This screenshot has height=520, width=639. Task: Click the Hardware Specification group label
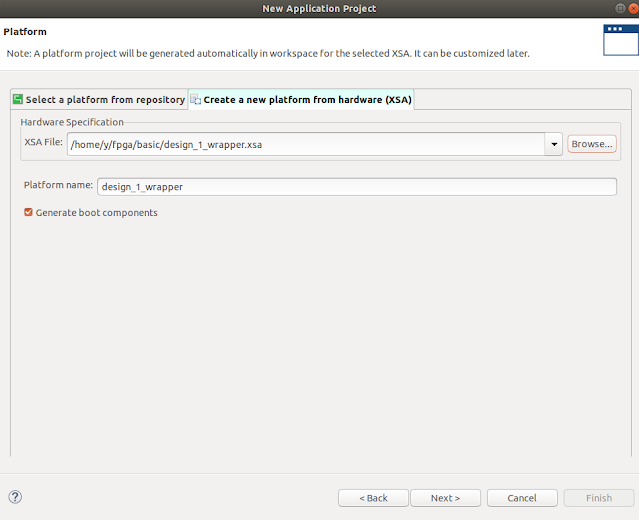pyautogui.click(x=72, y=122)
